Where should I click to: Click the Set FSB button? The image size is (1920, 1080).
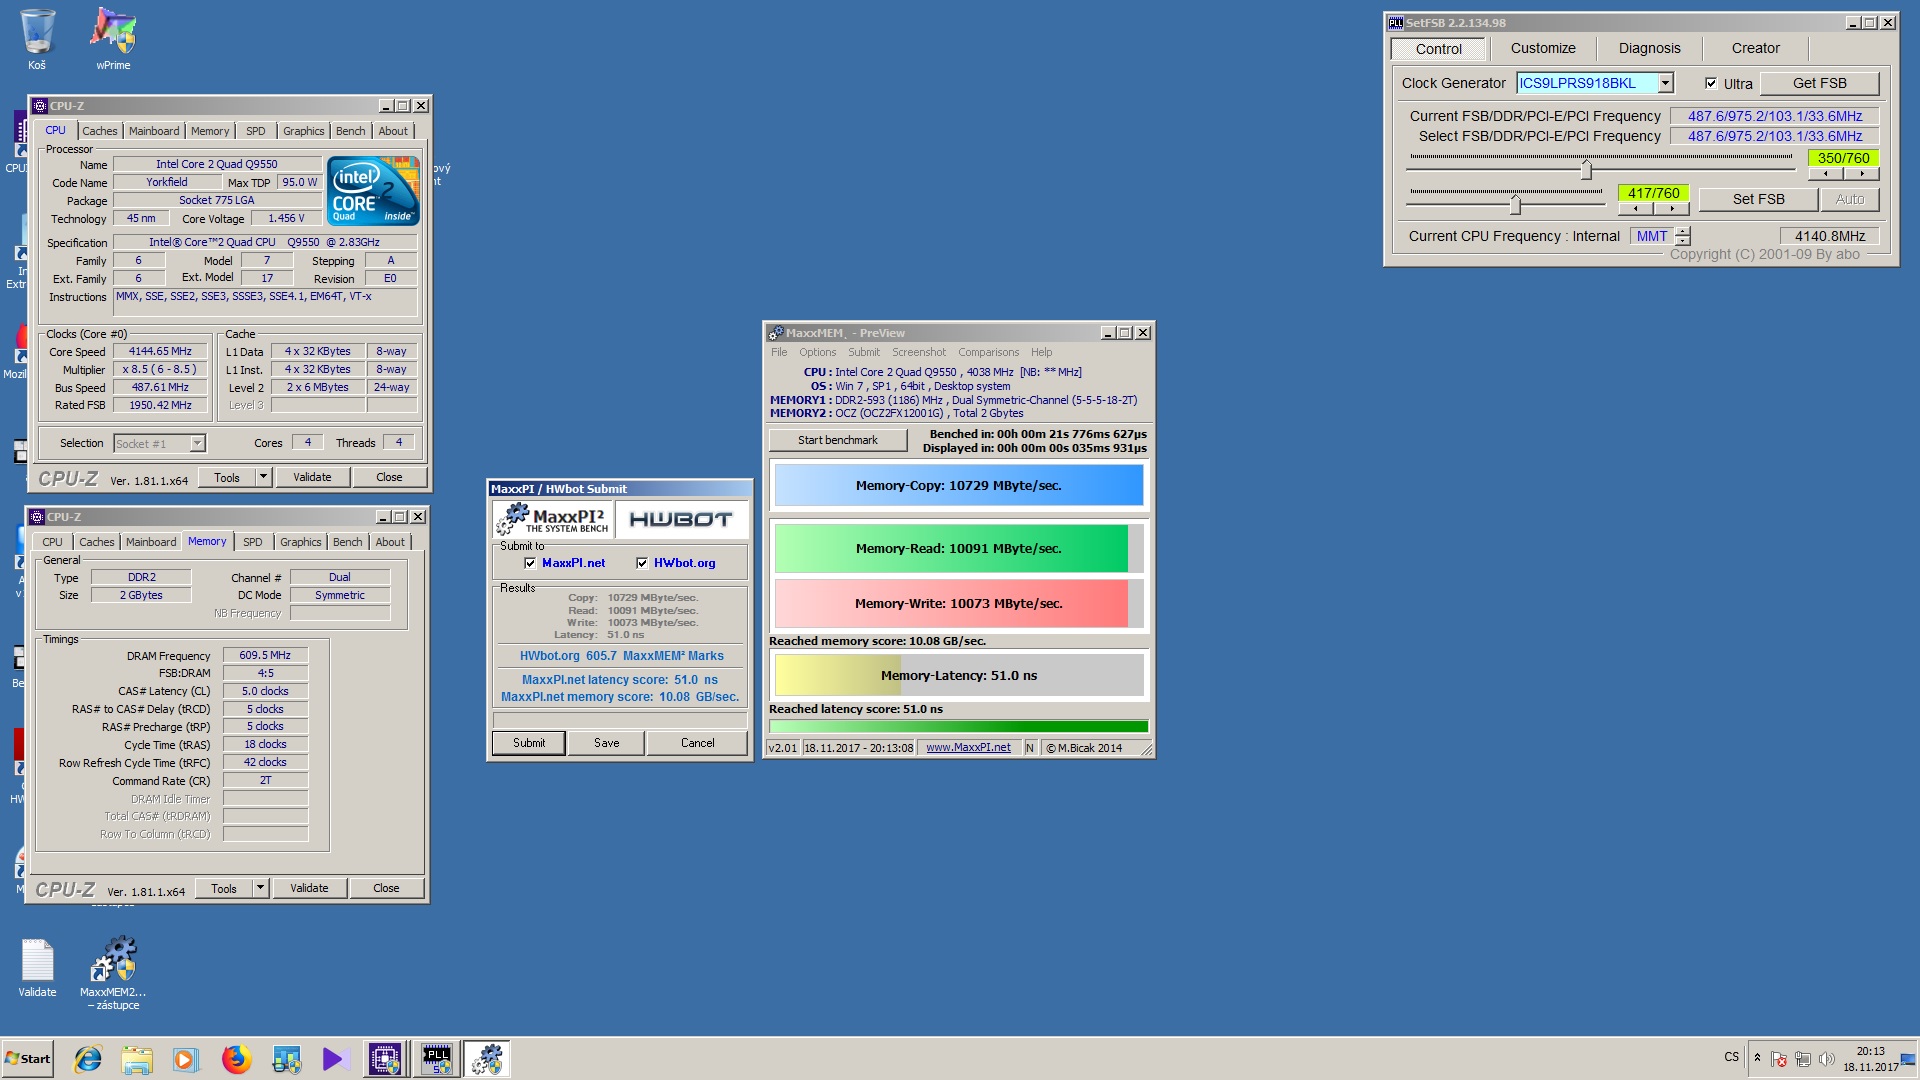pos(1758,199)
